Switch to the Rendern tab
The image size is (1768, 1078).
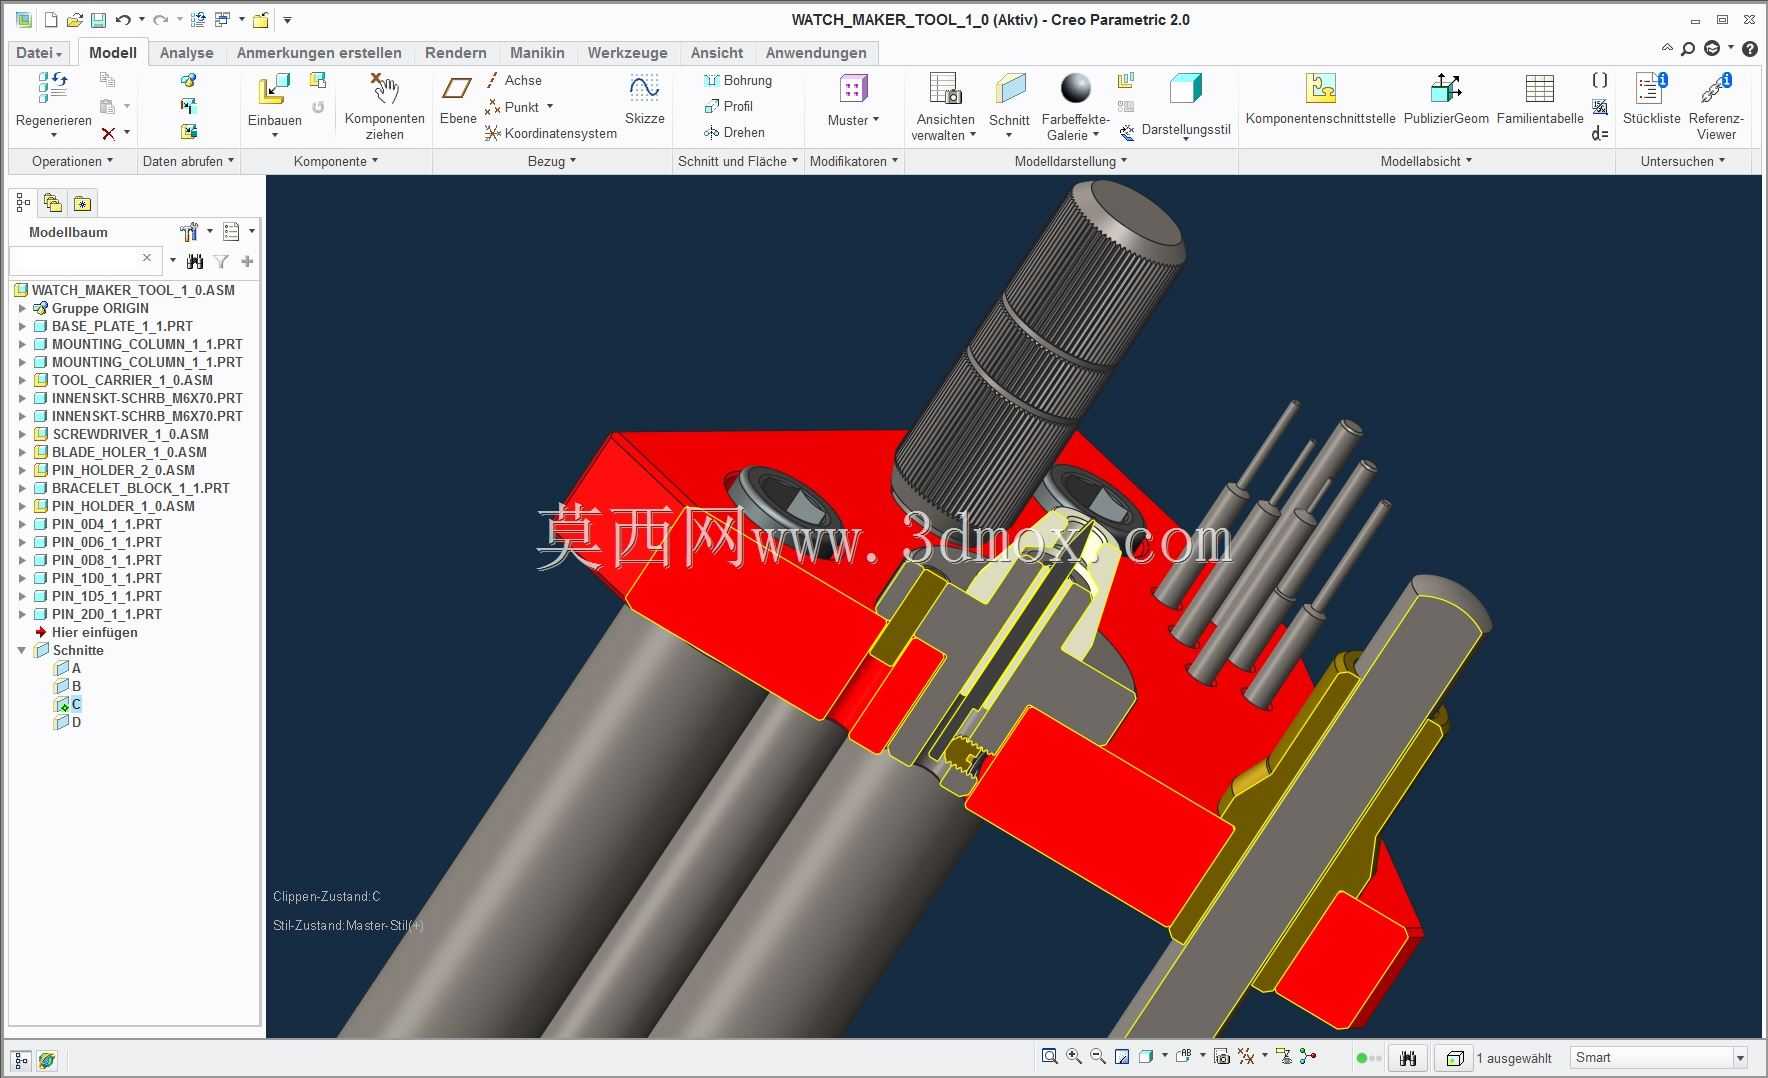(x=456, y=53)
